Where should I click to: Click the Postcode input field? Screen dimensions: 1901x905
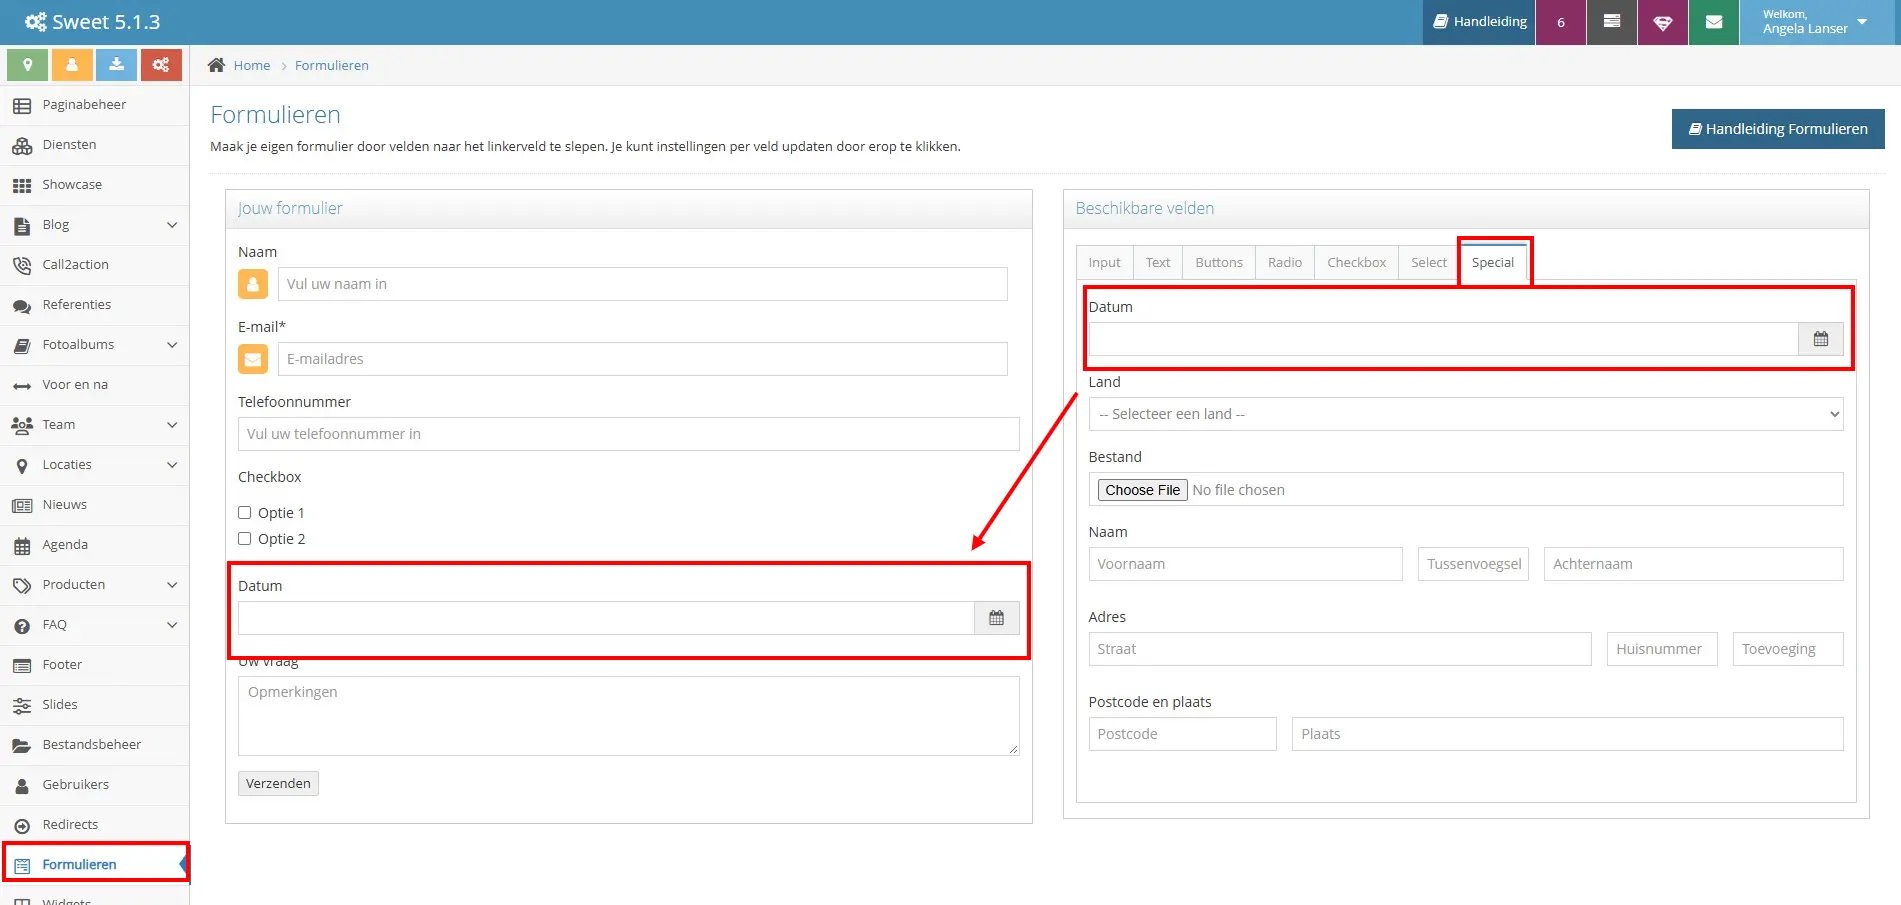(1183, 734)
